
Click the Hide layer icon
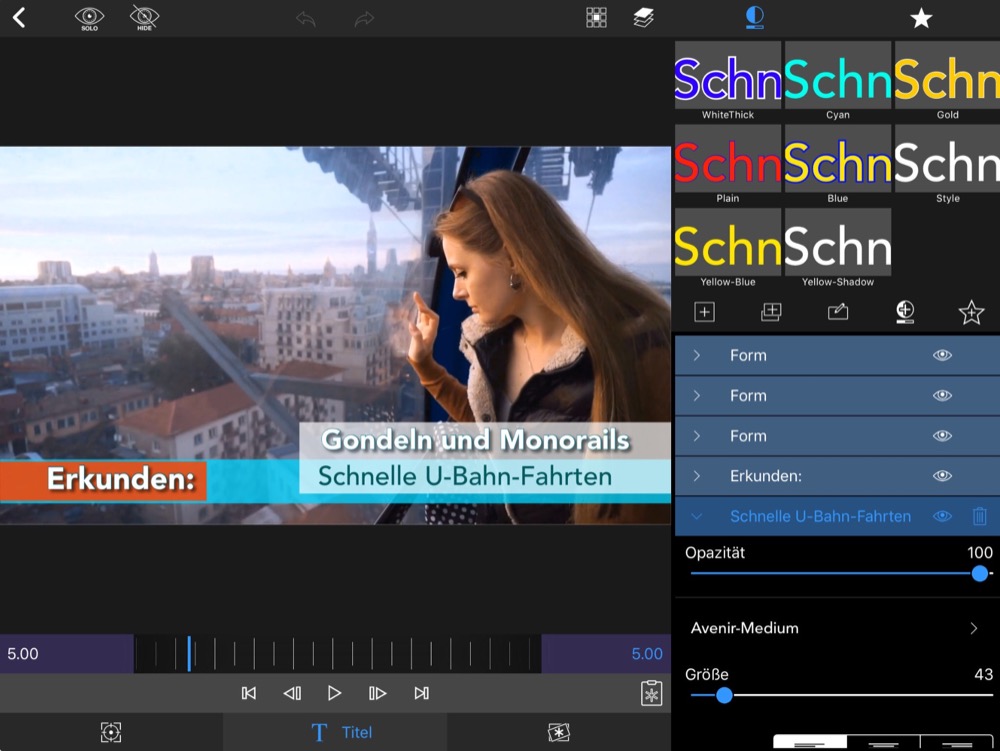(144, 17)
